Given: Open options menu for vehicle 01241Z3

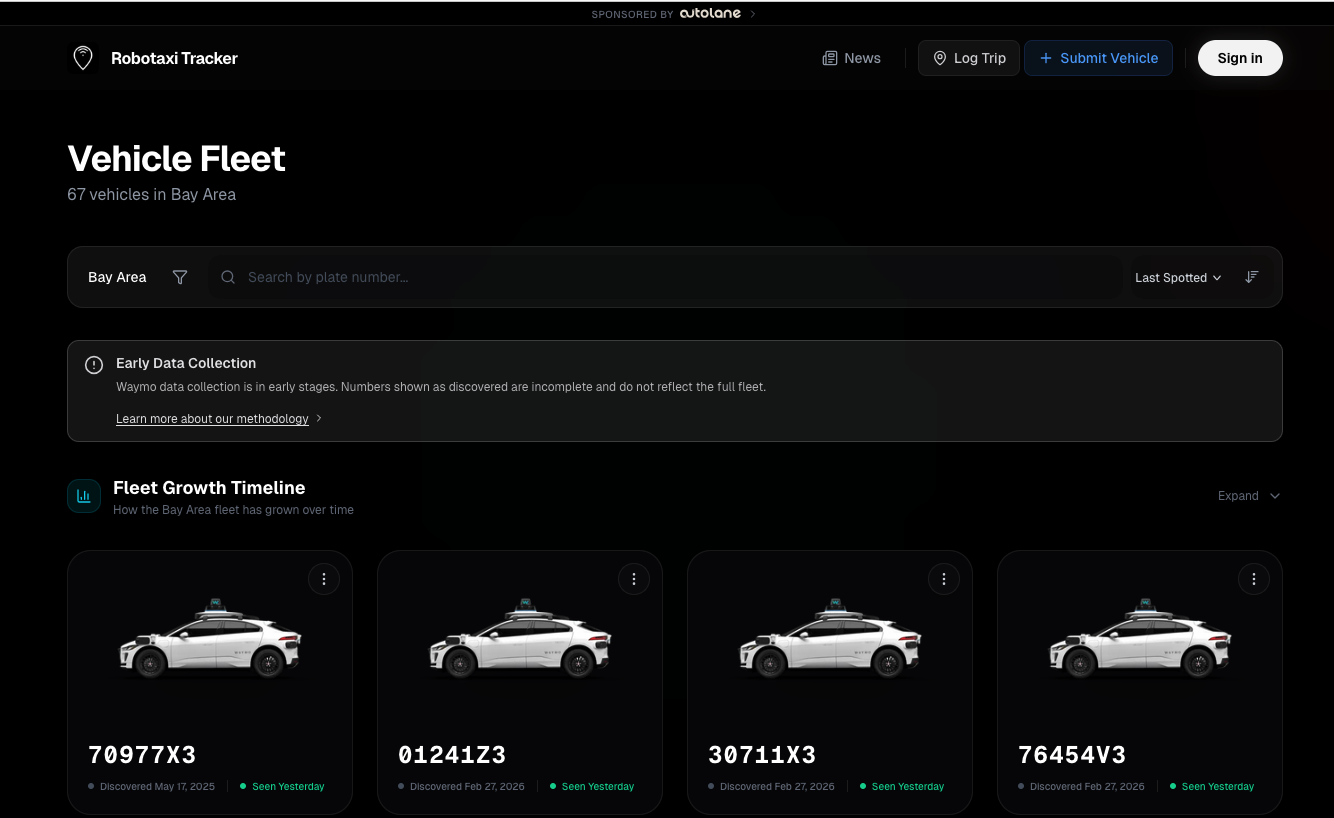Looking at the screenshot, I should coord(634,579).
